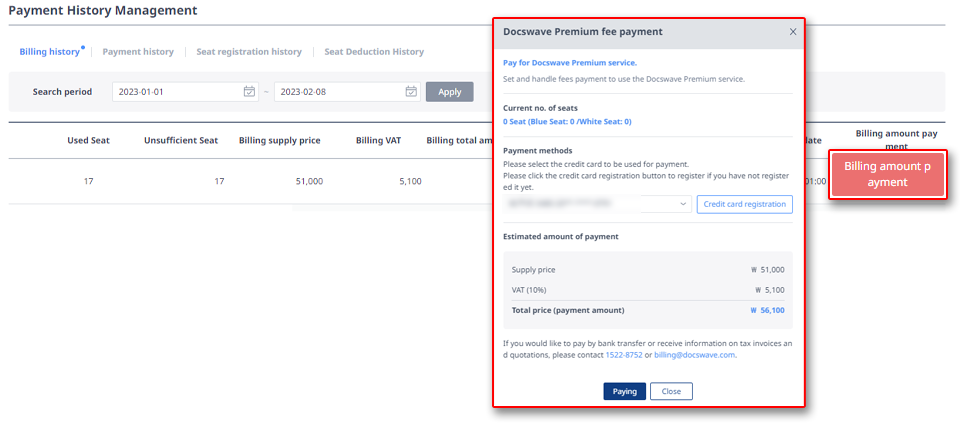Click the seat count summary link
960x427 pixels.
(x=567, y=122)
